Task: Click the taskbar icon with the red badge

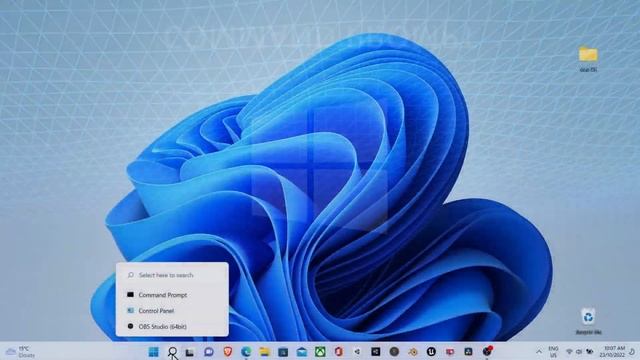Action: 487,351
